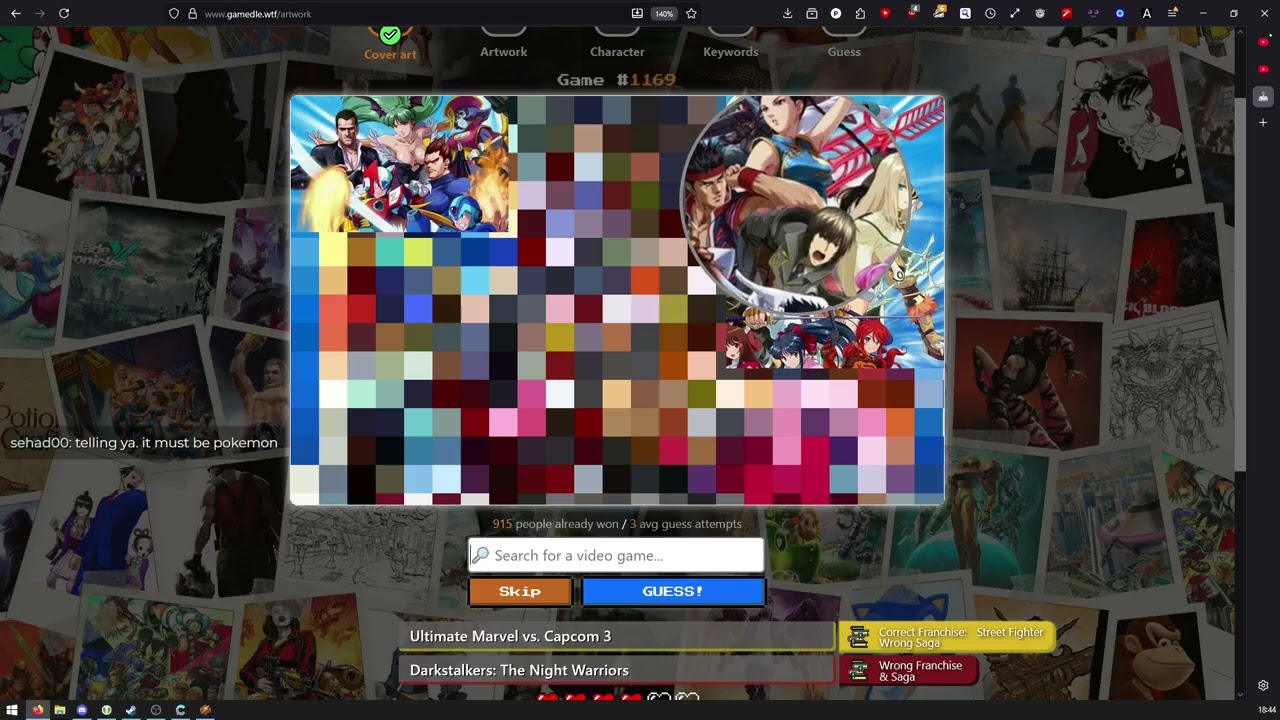Open the Artwork step tab
This screenshot has width=1280, height=720.
coord(503,52)
